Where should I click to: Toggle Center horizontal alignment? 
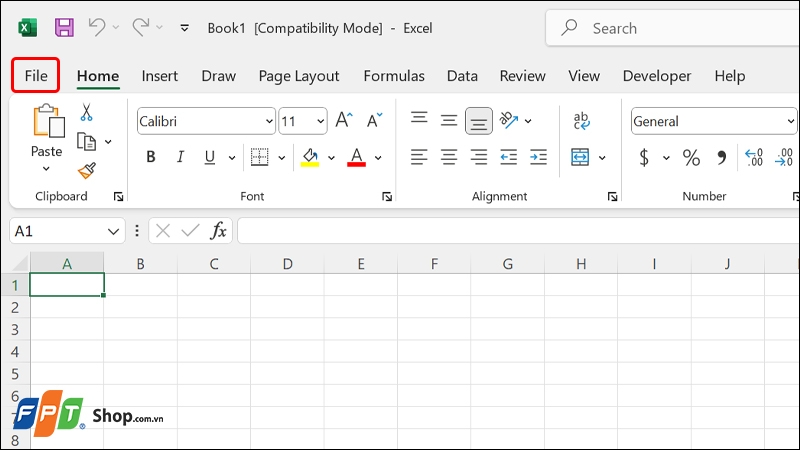tap(449, 157)
